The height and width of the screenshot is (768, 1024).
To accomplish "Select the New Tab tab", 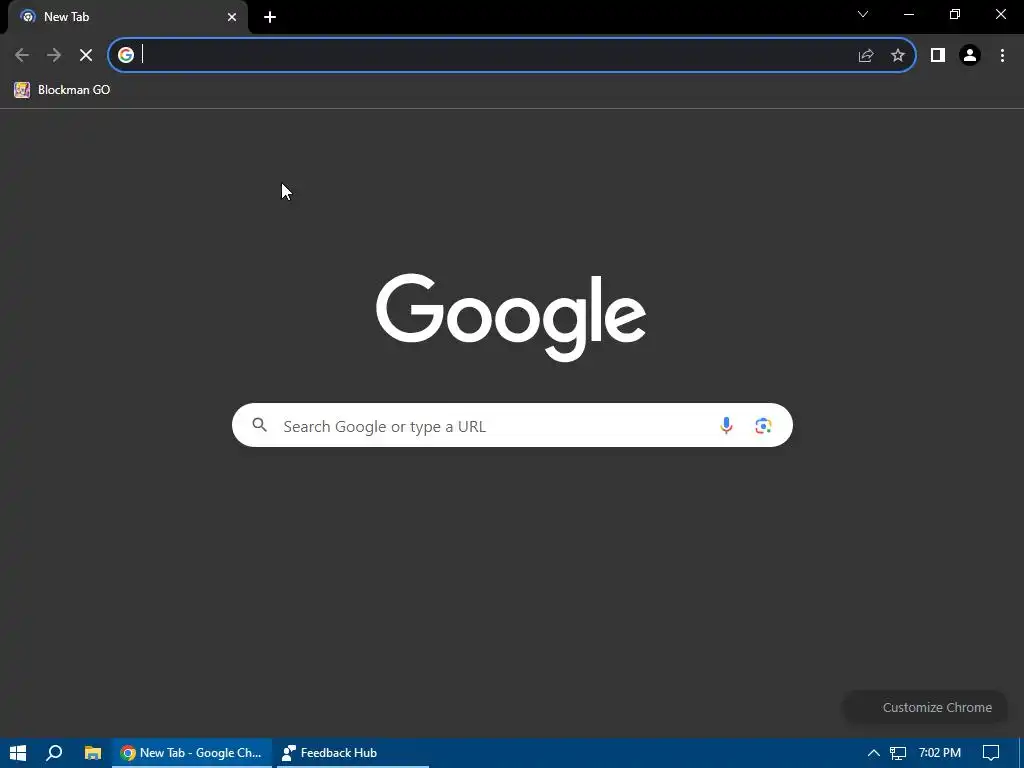I will [128, 17].
